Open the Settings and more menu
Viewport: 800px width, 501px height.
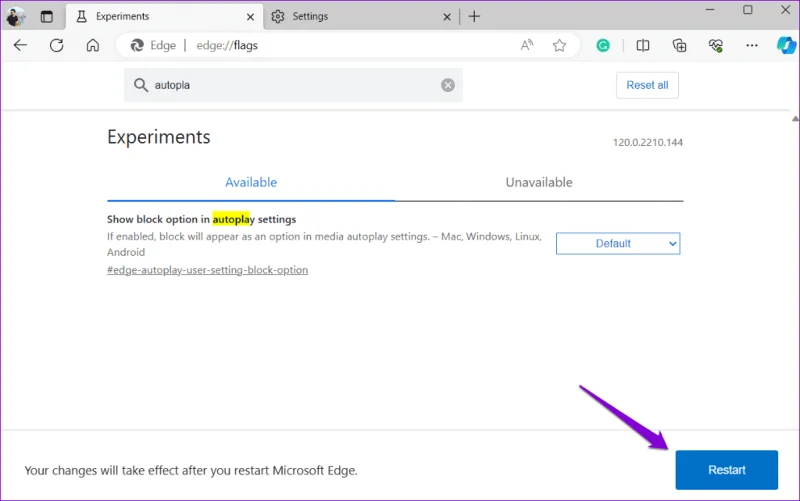(752, 45)
